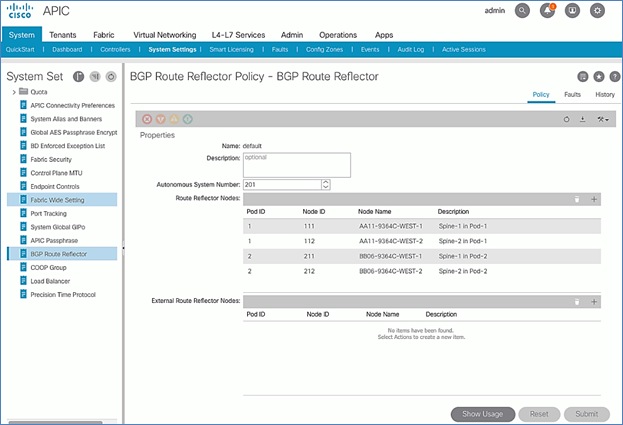Click the favorite star icon next to title
623x425 pixels.
click(599, 76)
